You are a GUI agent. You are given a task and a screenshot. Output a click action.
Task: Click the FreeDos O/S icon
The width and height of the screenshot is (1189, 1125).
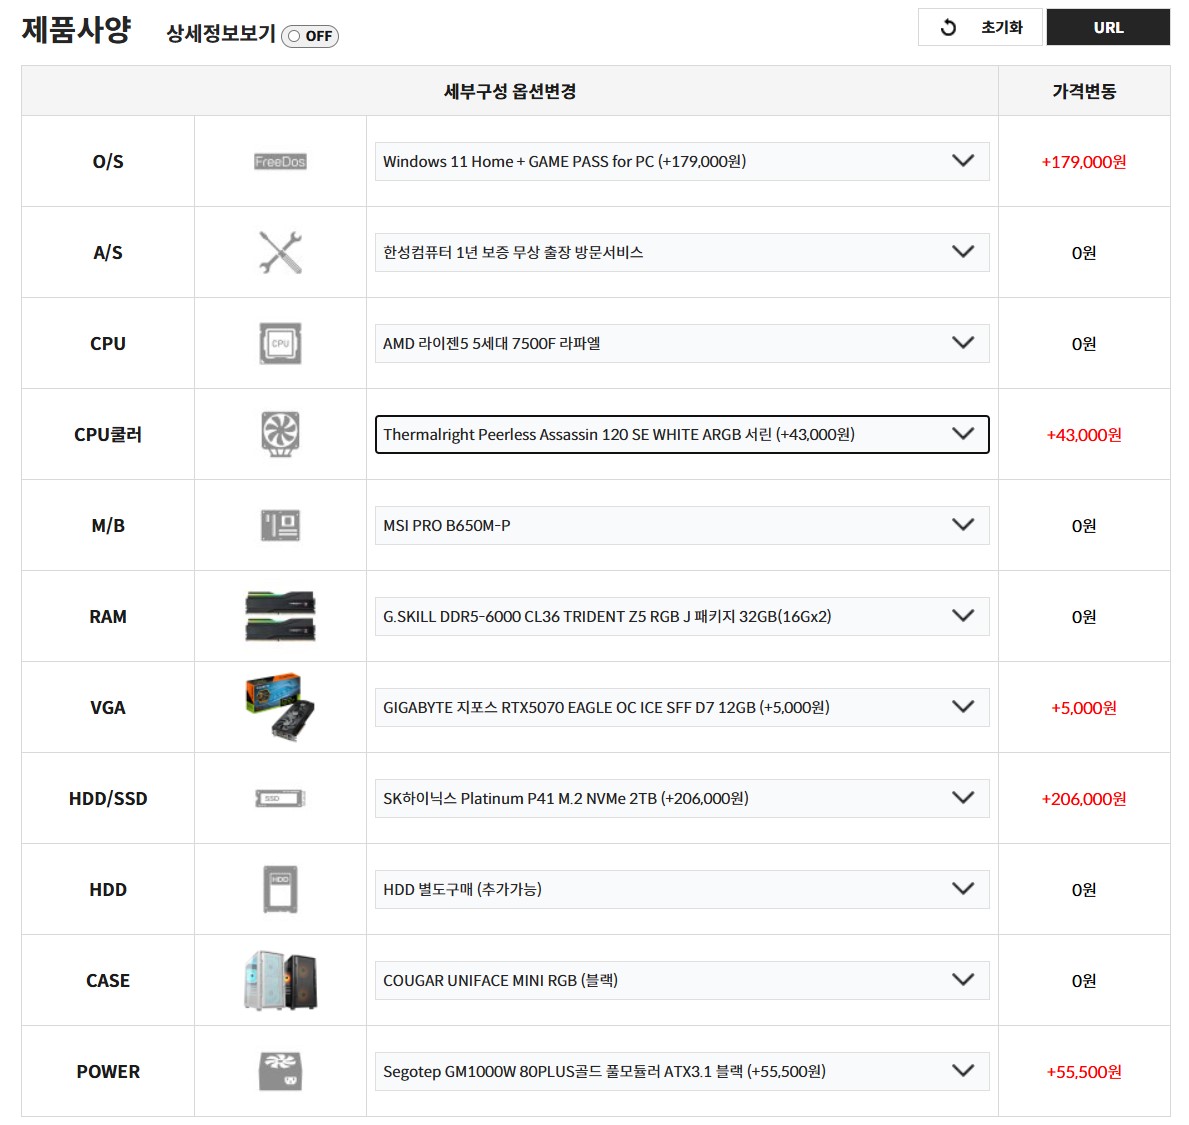click(280, 161)
